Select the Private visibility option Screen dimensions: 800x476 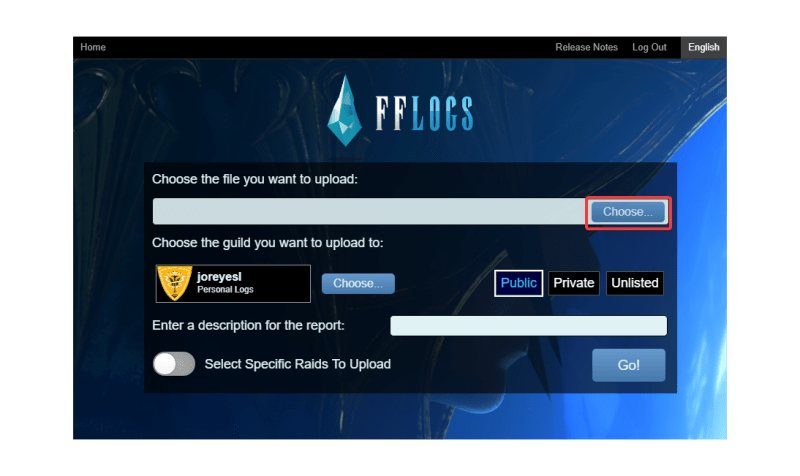pyautogui.click(x=573, y=283)
